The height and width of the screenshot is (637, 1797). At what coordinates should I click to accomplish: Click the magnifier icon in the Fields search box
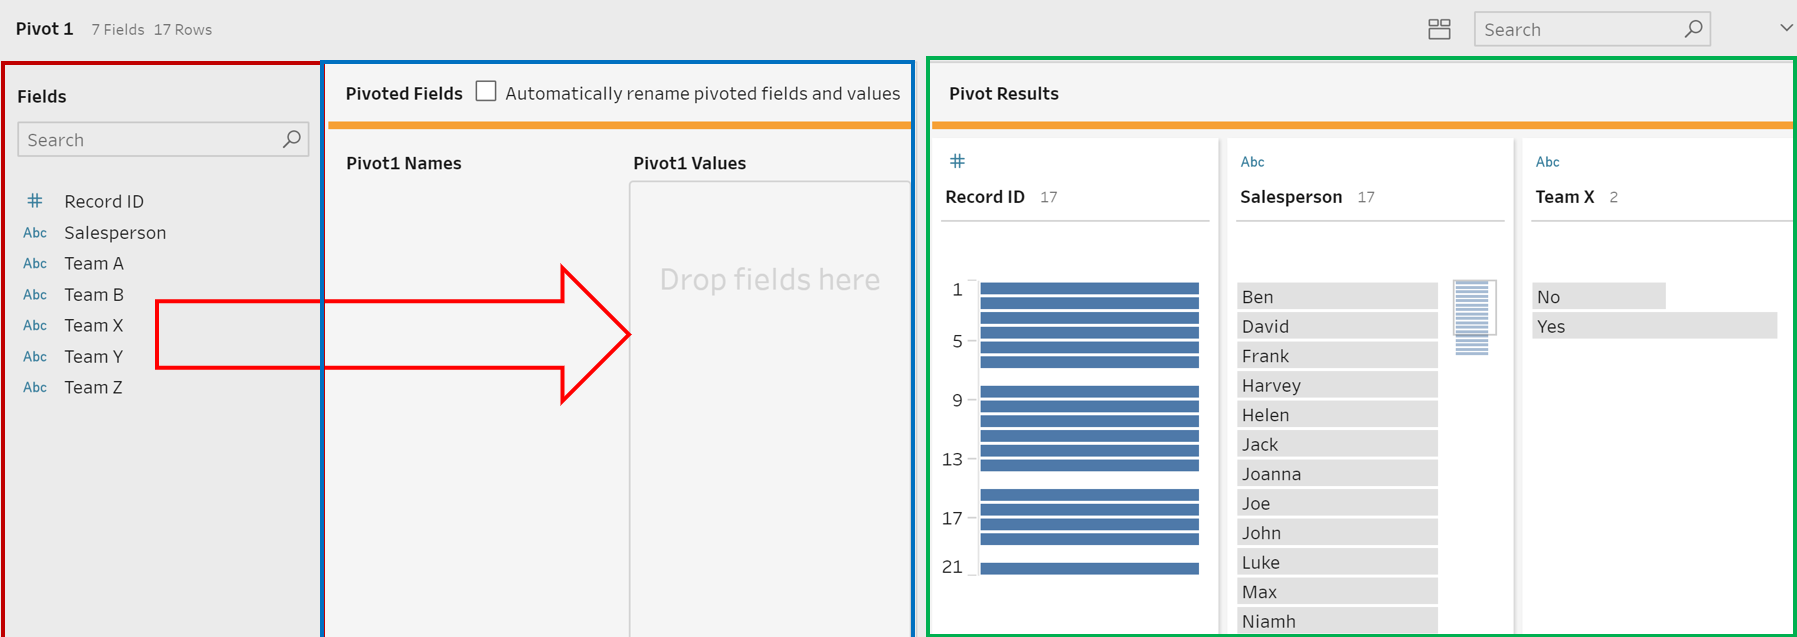tap(291, 139)
